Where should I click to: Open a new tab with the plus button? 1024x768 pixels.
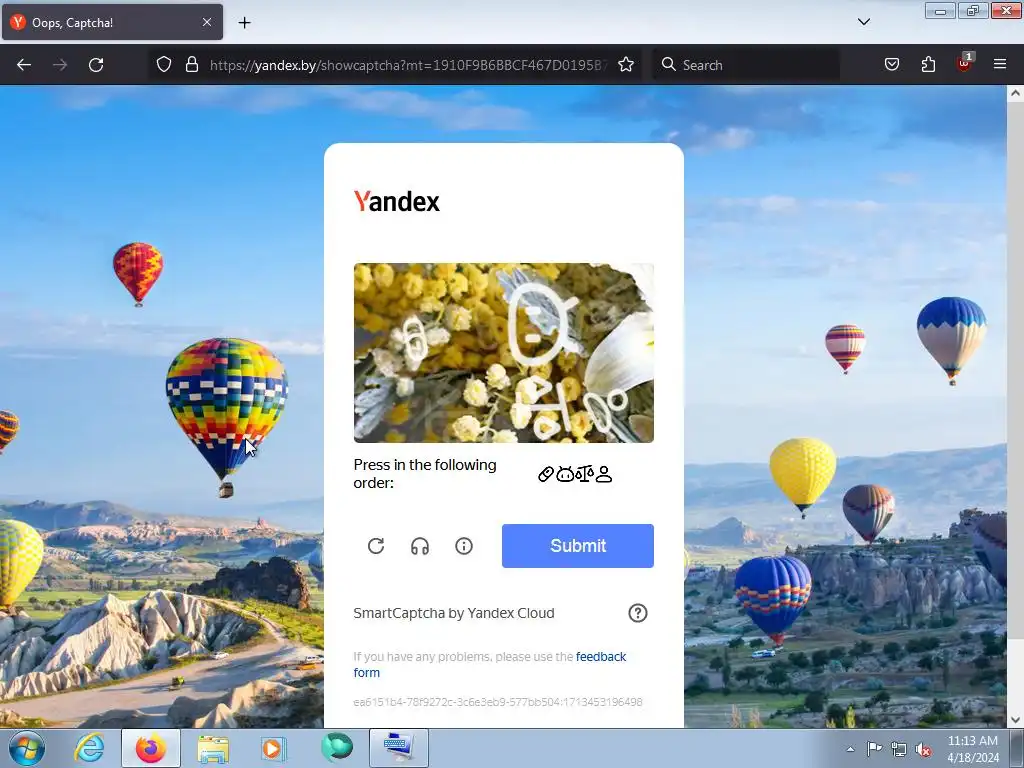(x=244, y=22)
